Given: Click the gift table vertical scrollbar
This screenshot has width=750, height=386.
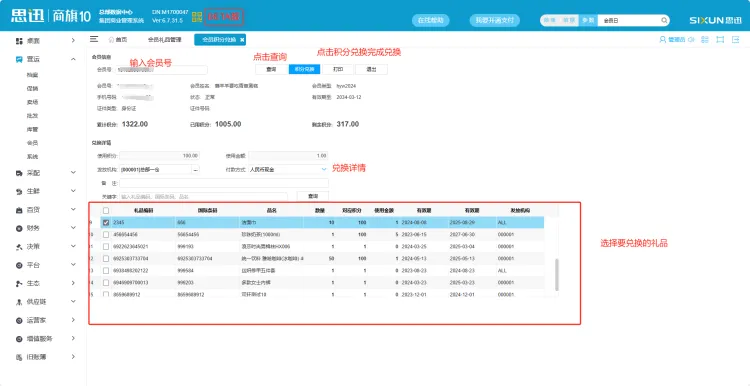Looking at the screenshot, I should [557, 275].
